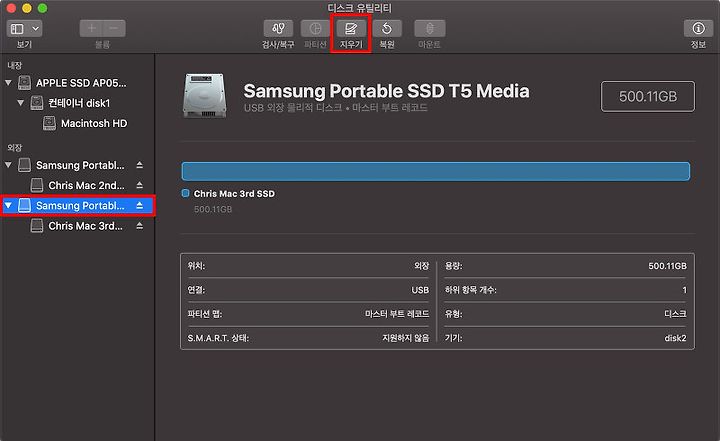Run First Aid (검사/복구) tool
The image size is (720, 441).
coord(278,28)
